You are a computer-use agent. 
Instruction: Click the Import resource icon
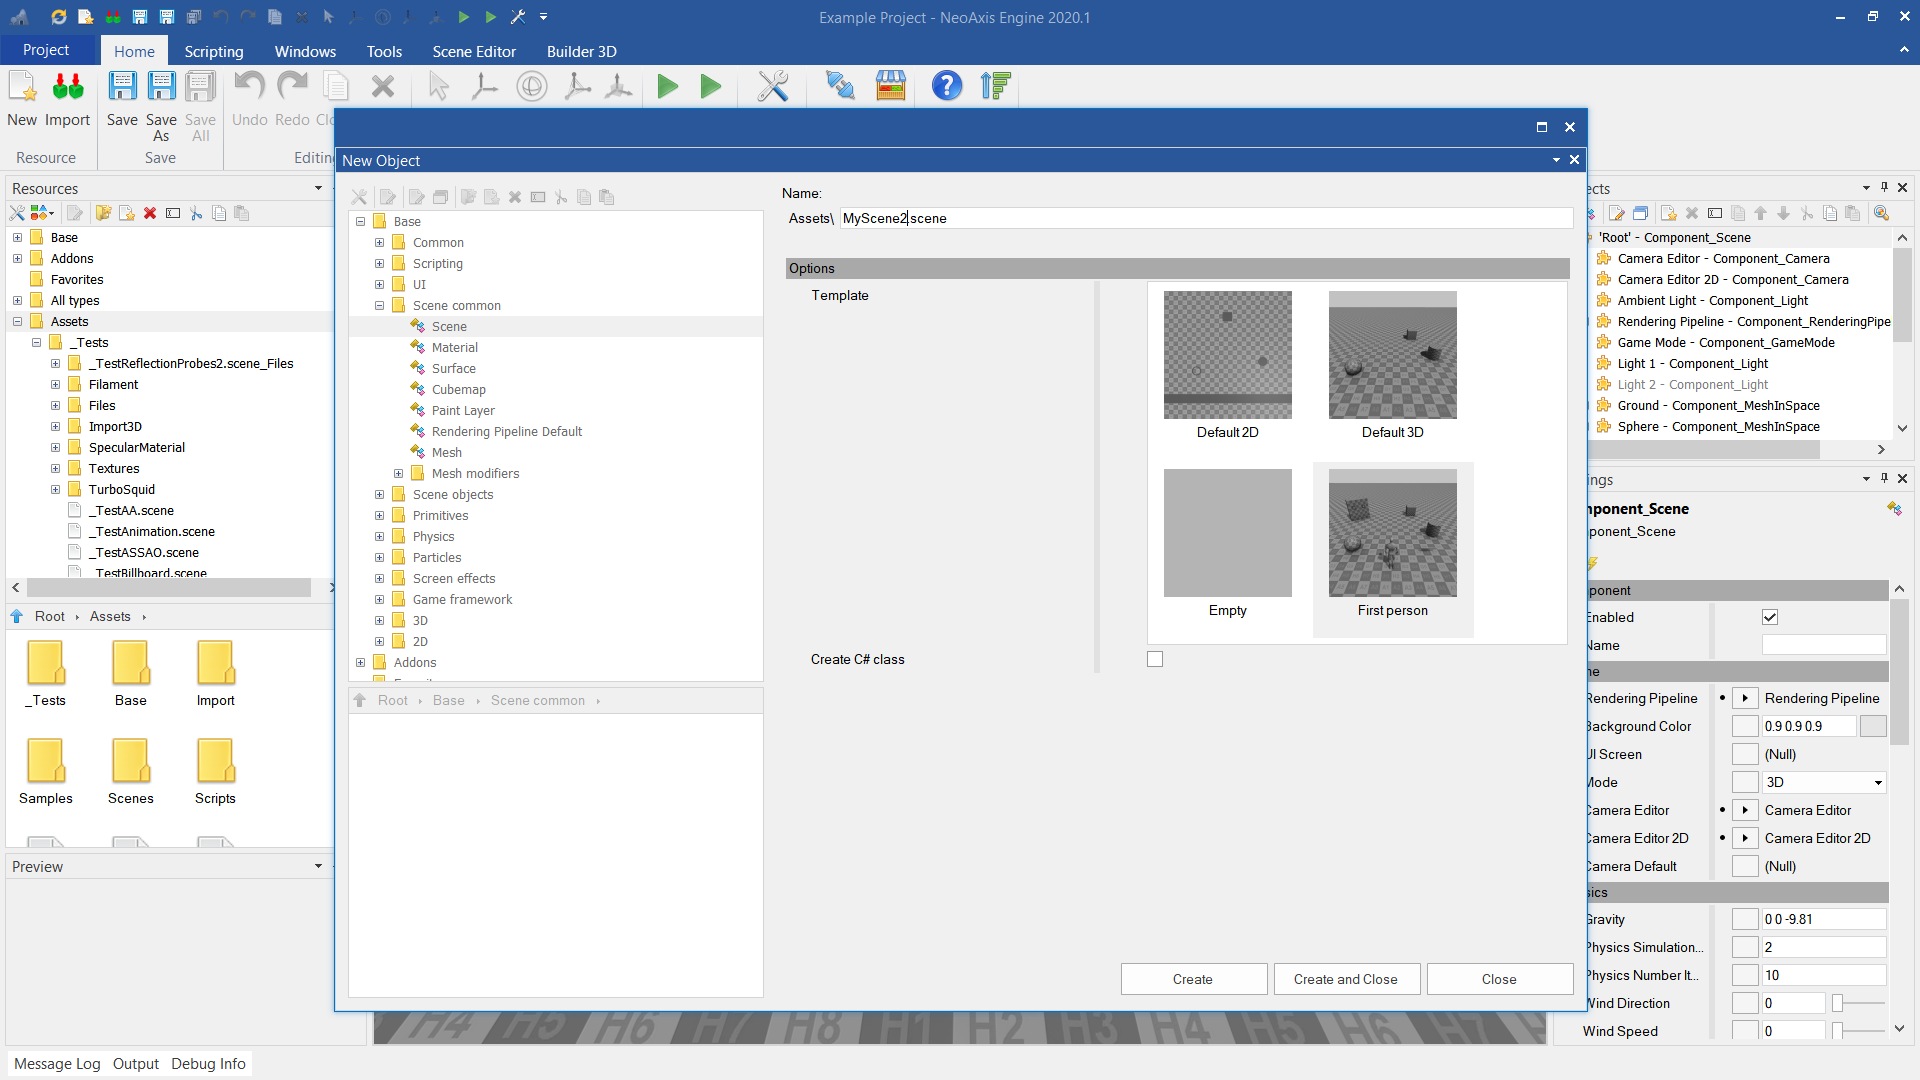pyautogui.click(x=67, y=88)
